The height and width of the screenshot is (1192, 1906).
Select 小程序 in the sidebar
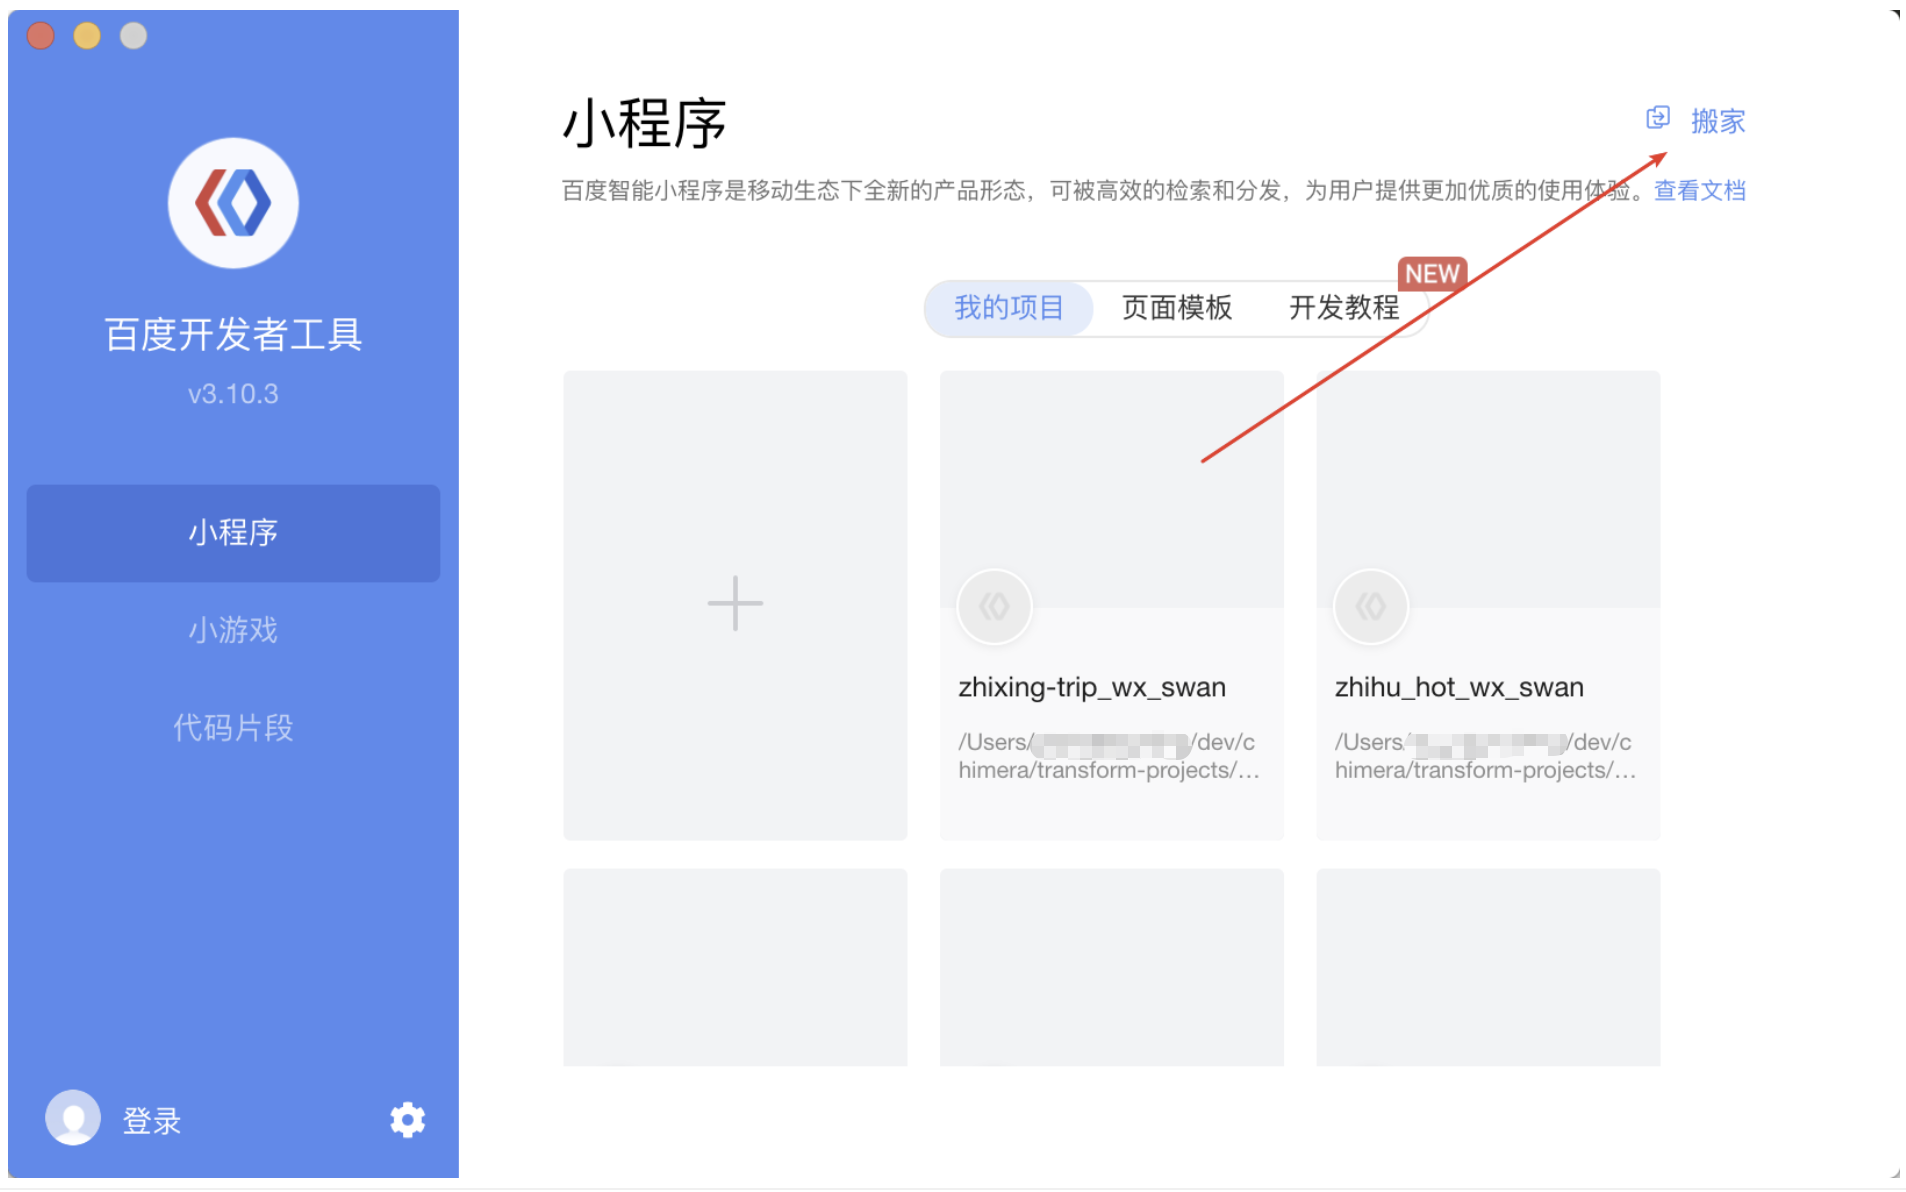tap(233, 532)
